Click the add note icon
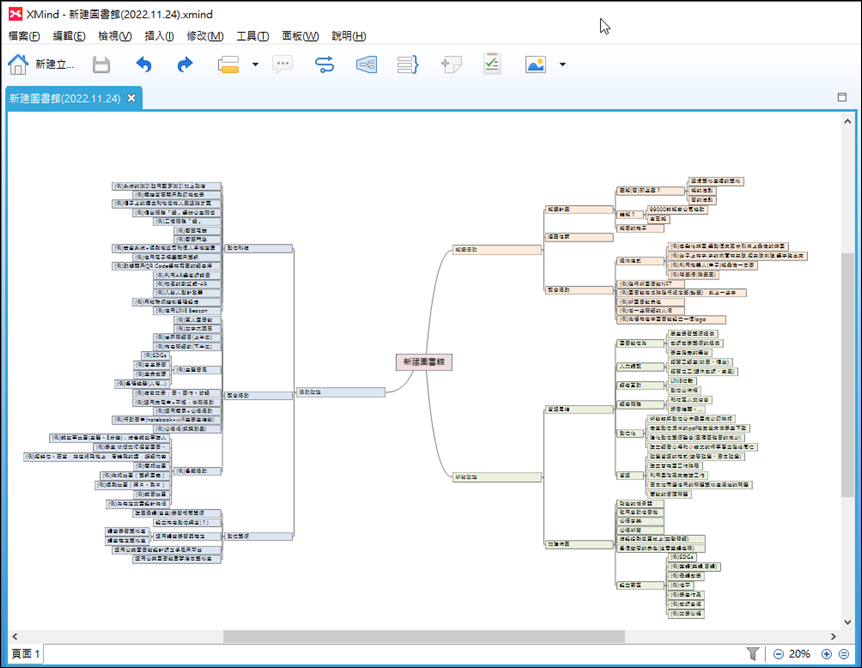Screen dimensions: 862x668 (x=451, y=65)
